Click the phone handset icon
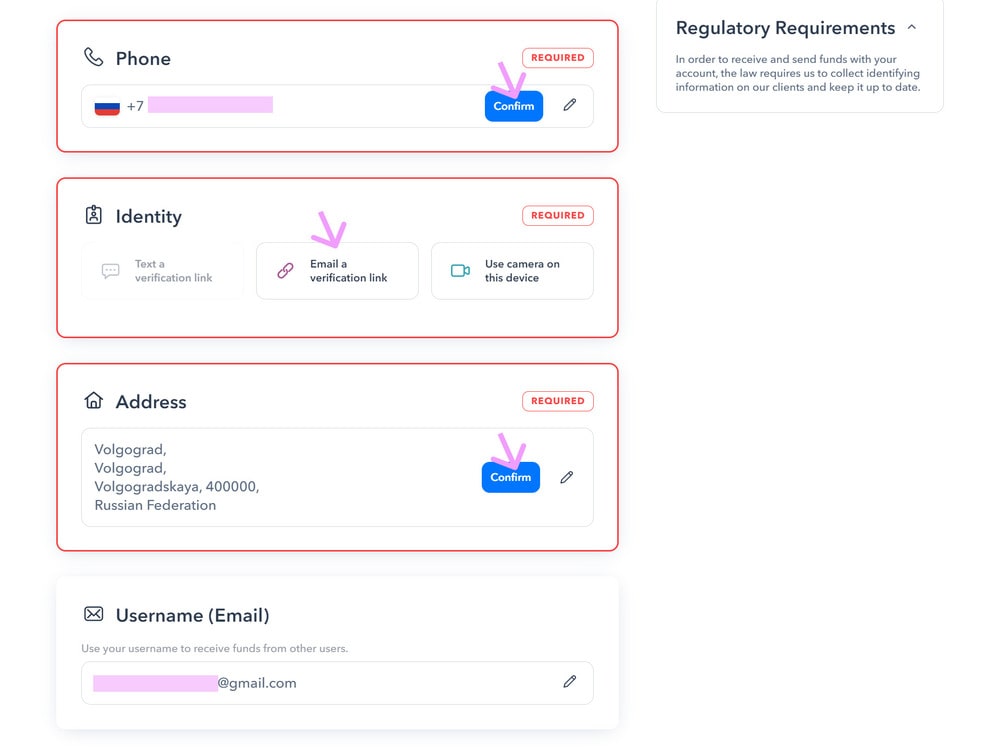1000x750 pixels. pos(94,57)
